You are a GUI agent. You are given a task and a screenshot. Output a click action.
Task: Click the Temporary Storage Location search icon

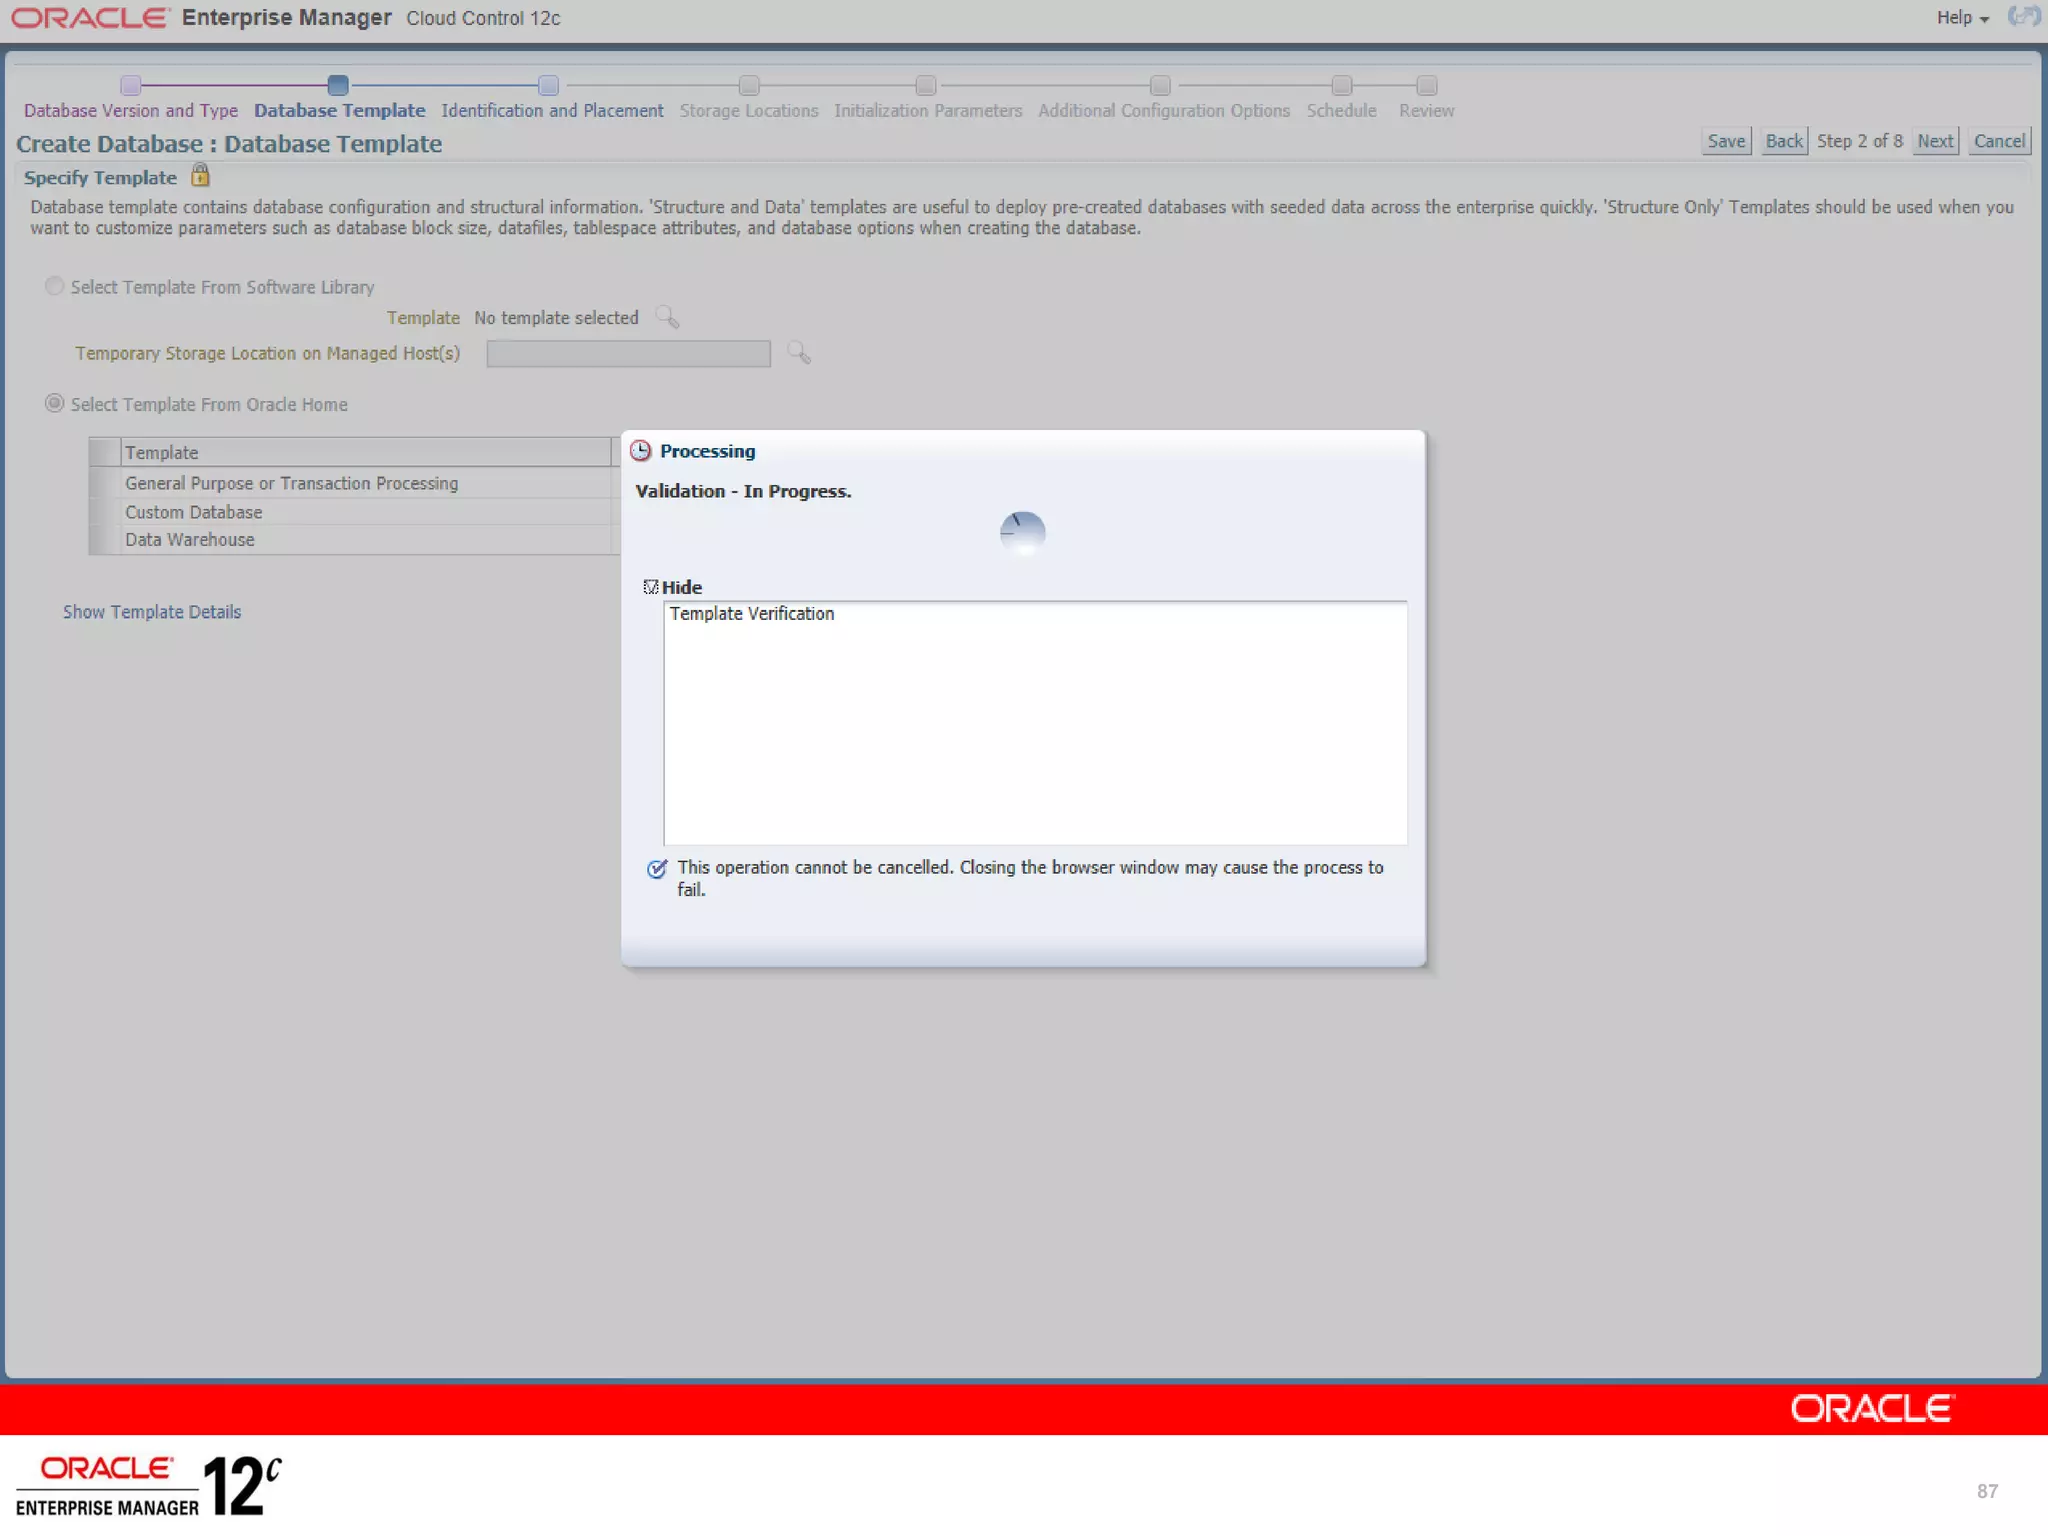pos(798,352)
